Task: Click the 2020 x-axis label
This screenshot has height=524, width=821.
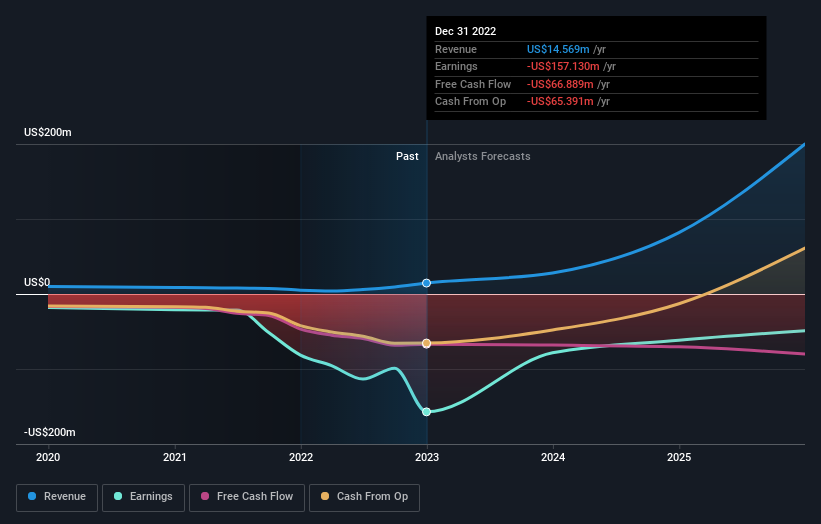Action: point(48,457)
